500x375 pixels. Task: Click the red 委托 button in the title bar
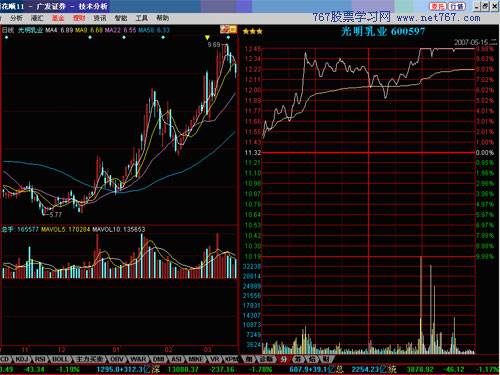(438, 6)
